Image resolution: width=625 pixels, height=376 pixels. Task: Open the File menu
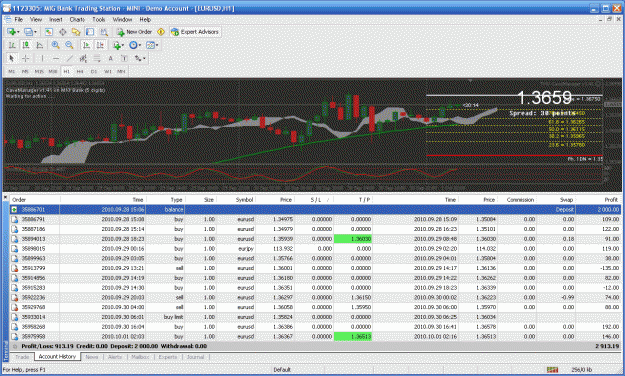pyautogui.click(x=19, y=19)
